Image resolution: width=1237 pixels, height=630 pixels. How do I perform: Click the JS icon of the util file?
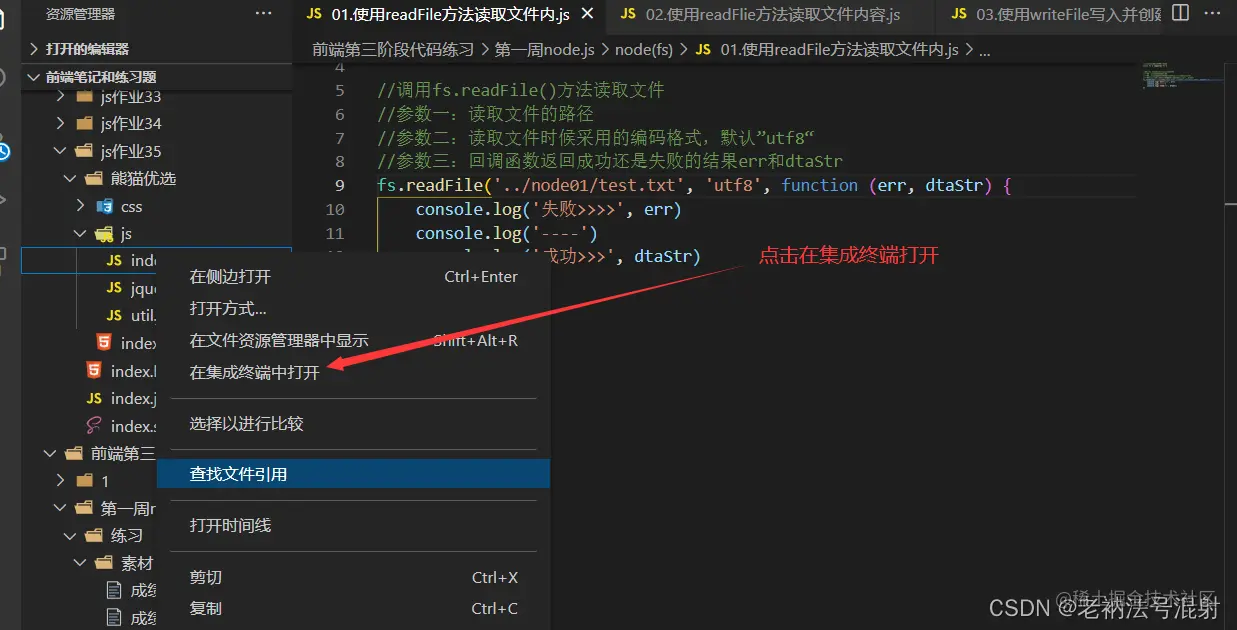115,315
